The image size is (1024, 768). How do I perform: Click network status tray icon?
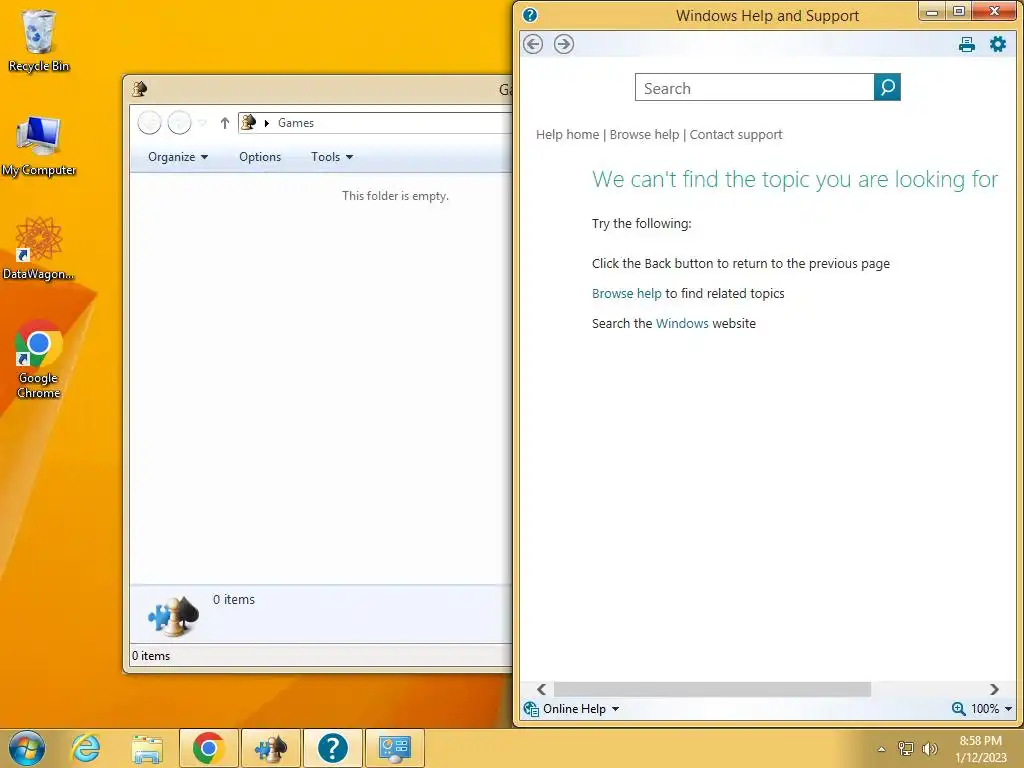[906, 748]
